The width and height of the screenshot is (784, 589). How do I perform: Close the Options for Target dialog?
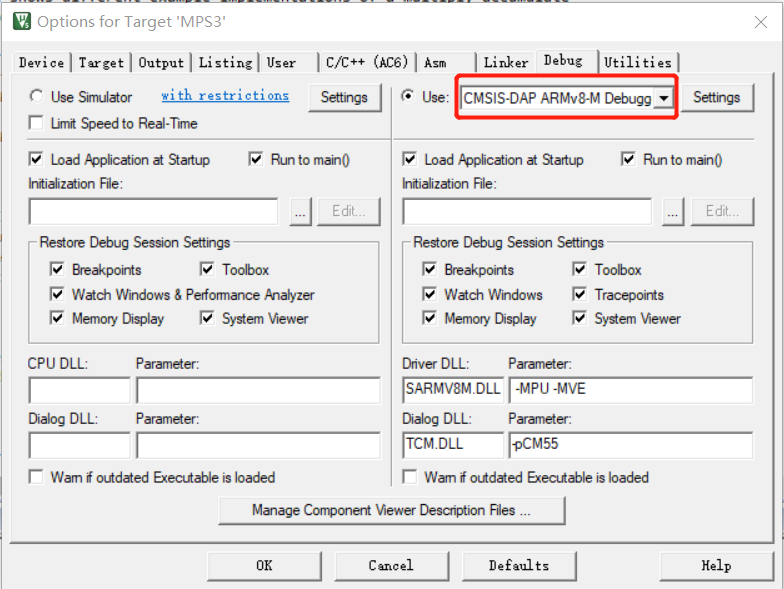pyautogui.click(x=760, y=22)
